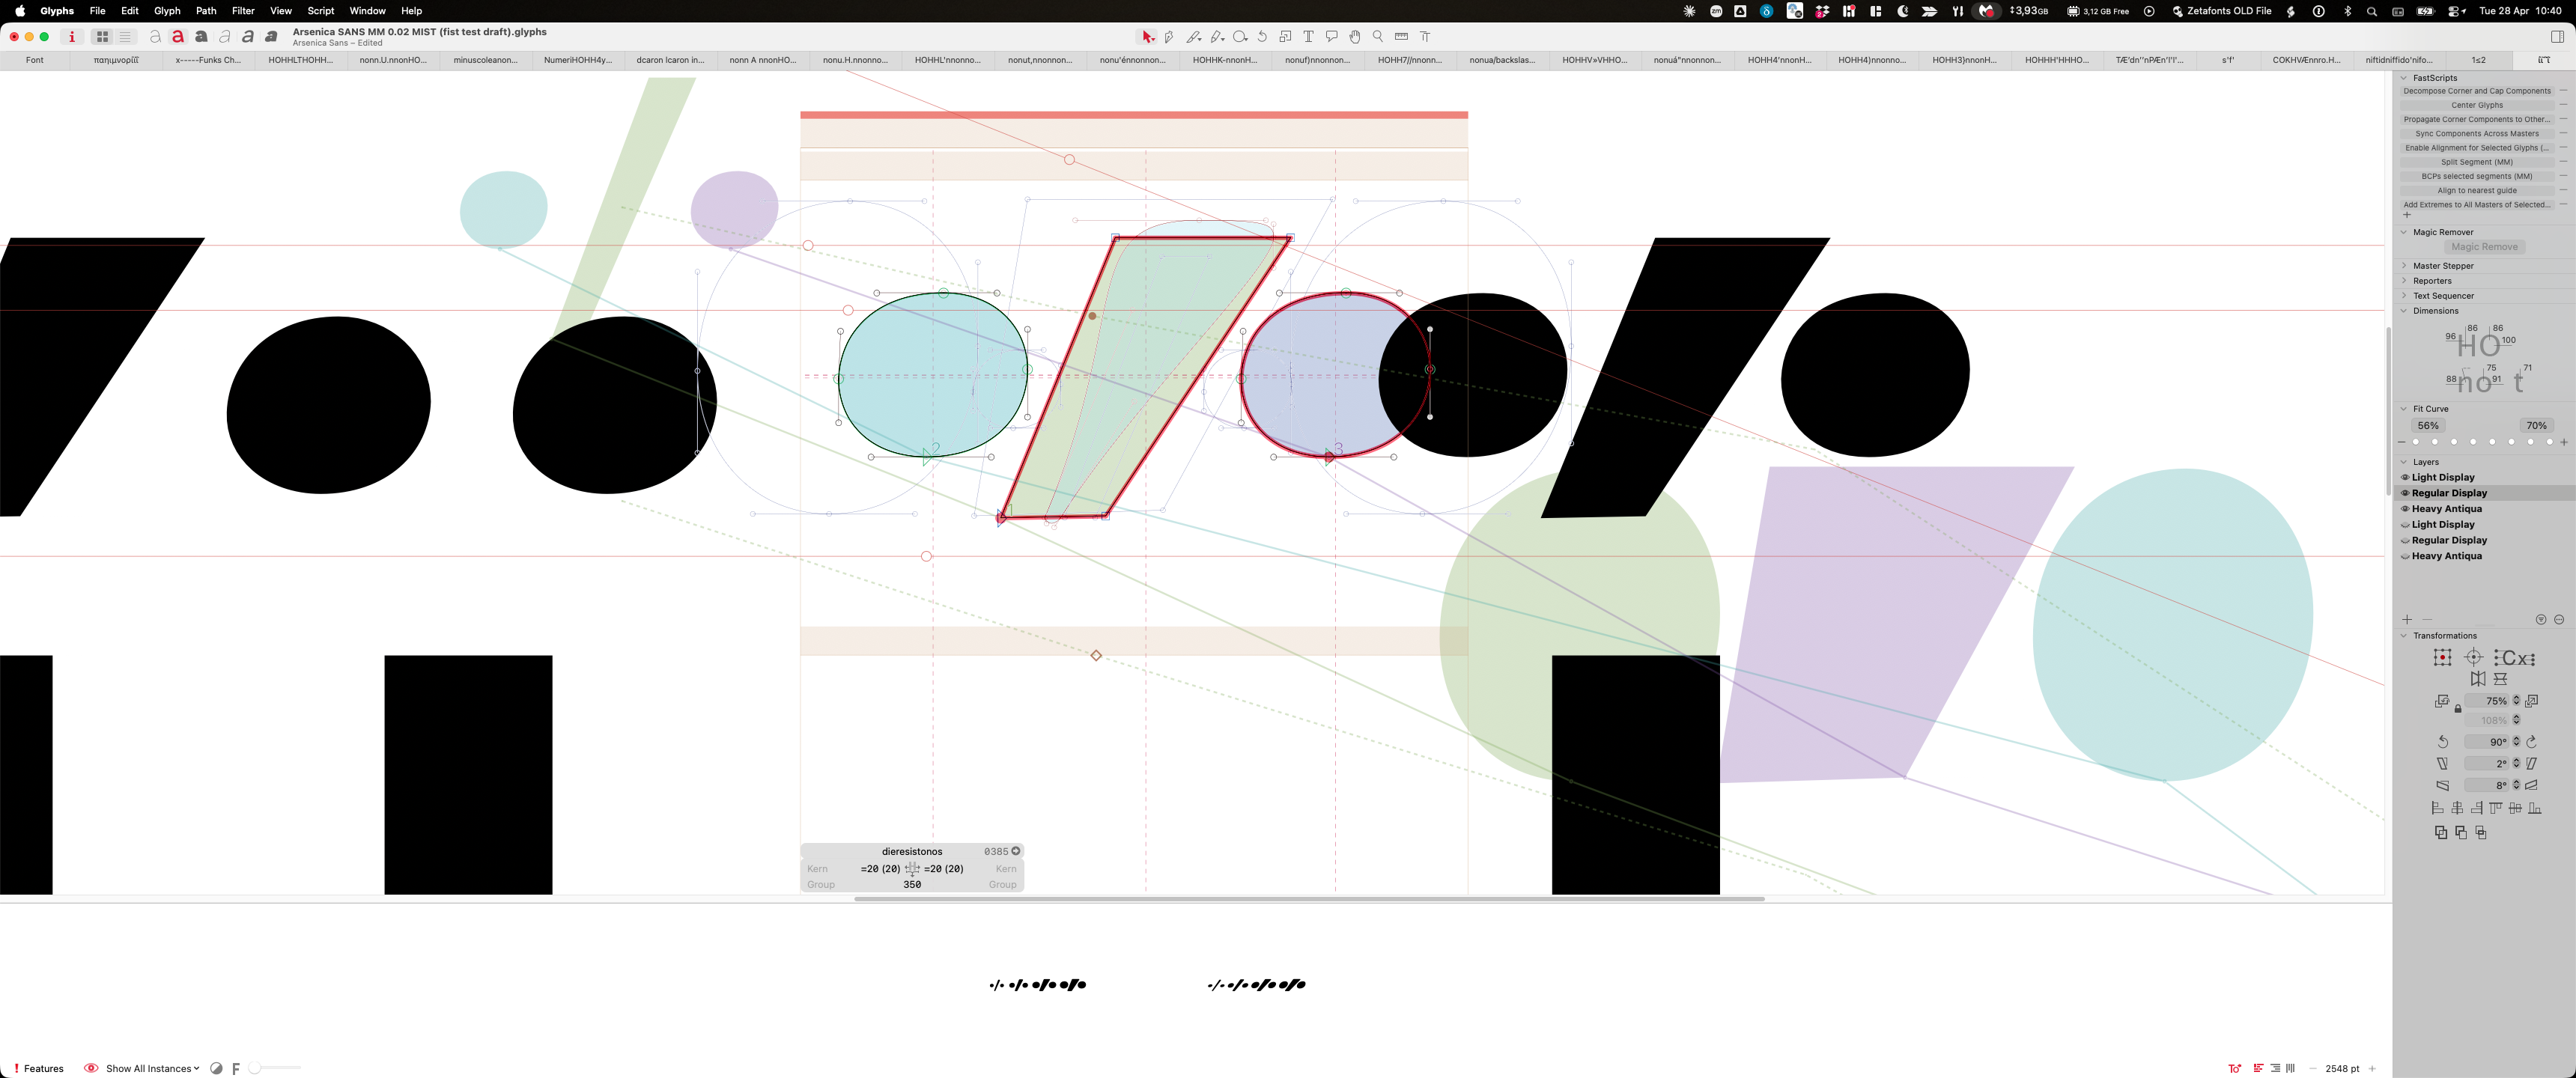Select the Zoom magnifier tool
This screenshot has height=1078, width=2576.
coord(1378,37)
